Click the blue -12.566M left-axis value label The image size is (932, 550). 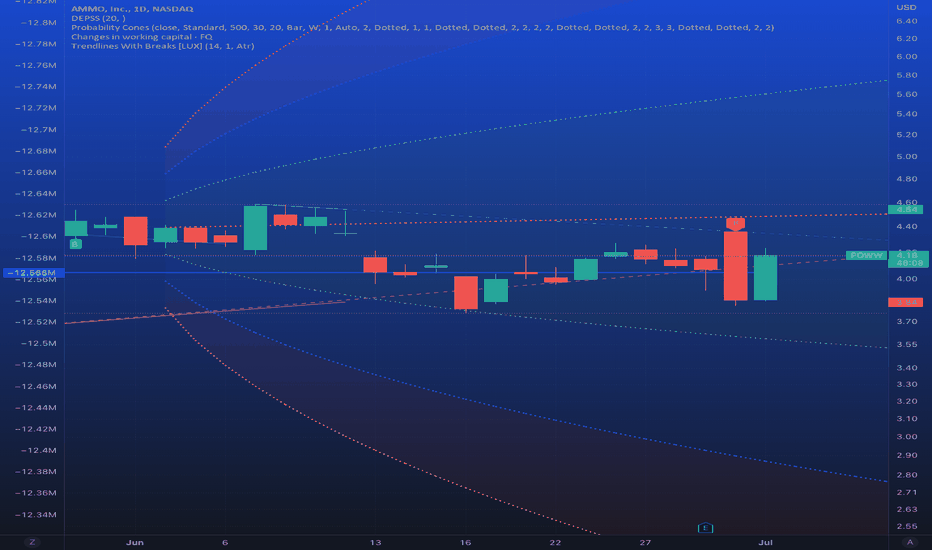[34, 273]
